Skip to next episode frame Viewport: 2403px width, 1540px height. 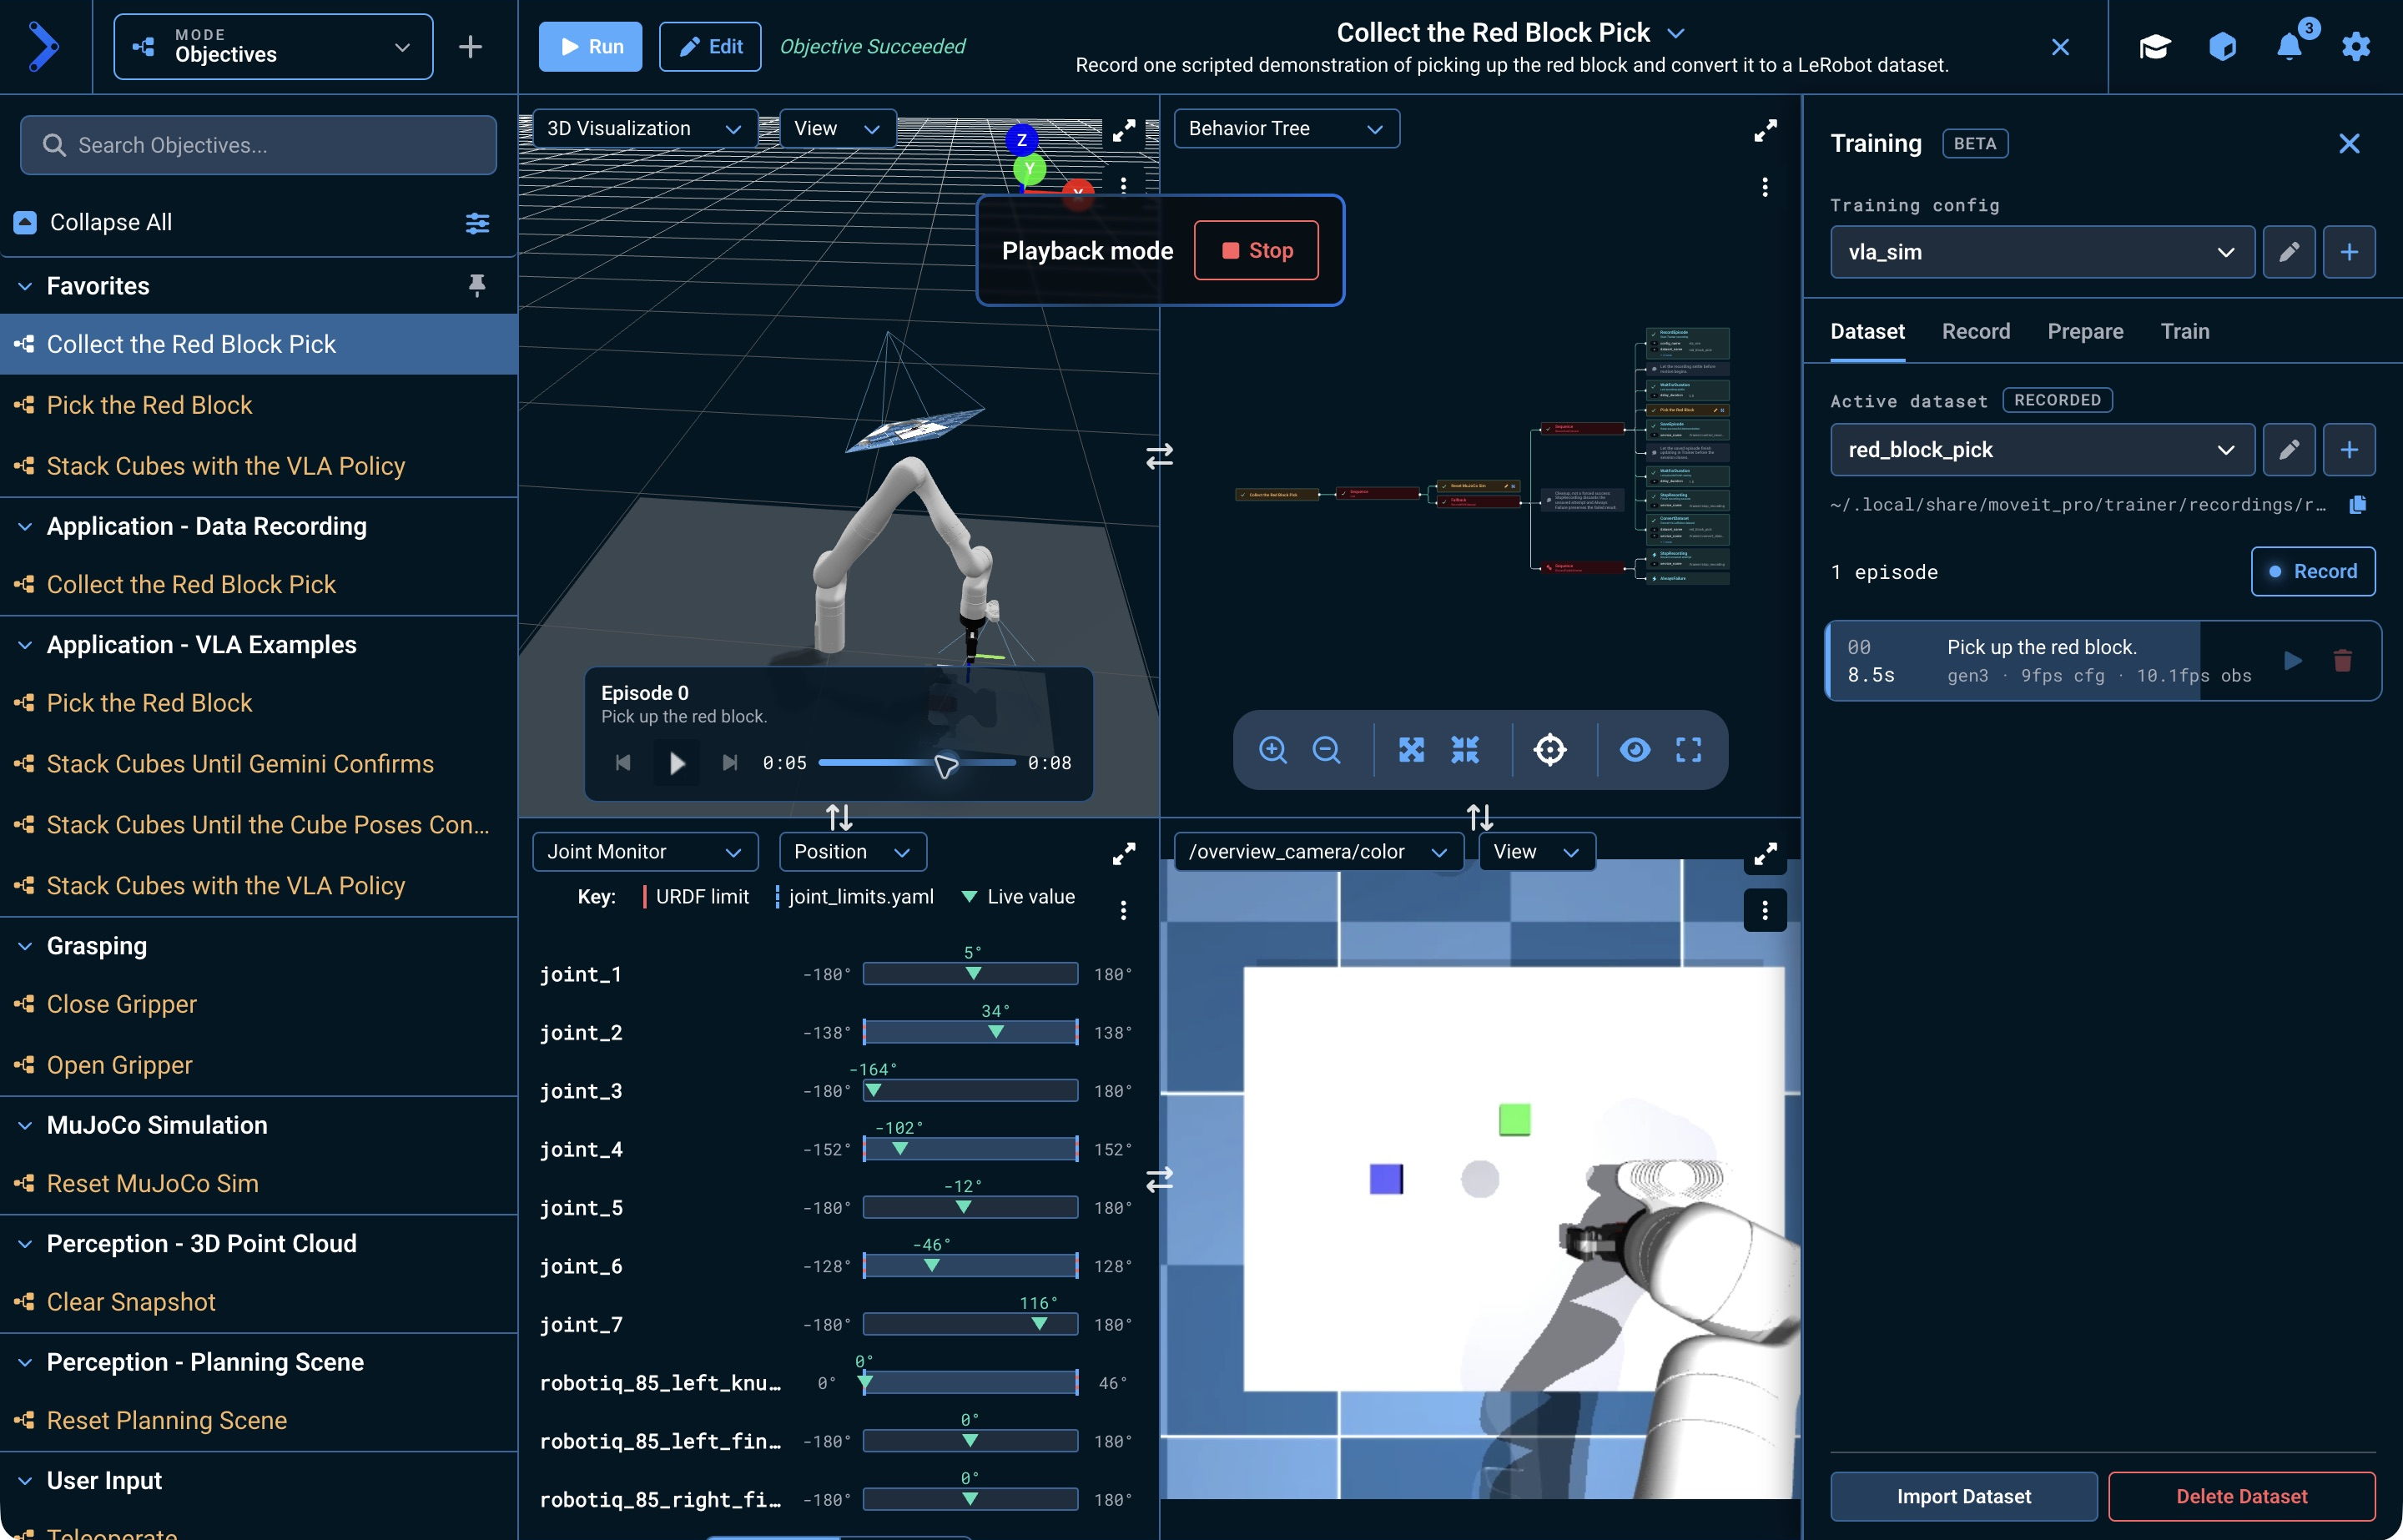[x=730, y=763]
